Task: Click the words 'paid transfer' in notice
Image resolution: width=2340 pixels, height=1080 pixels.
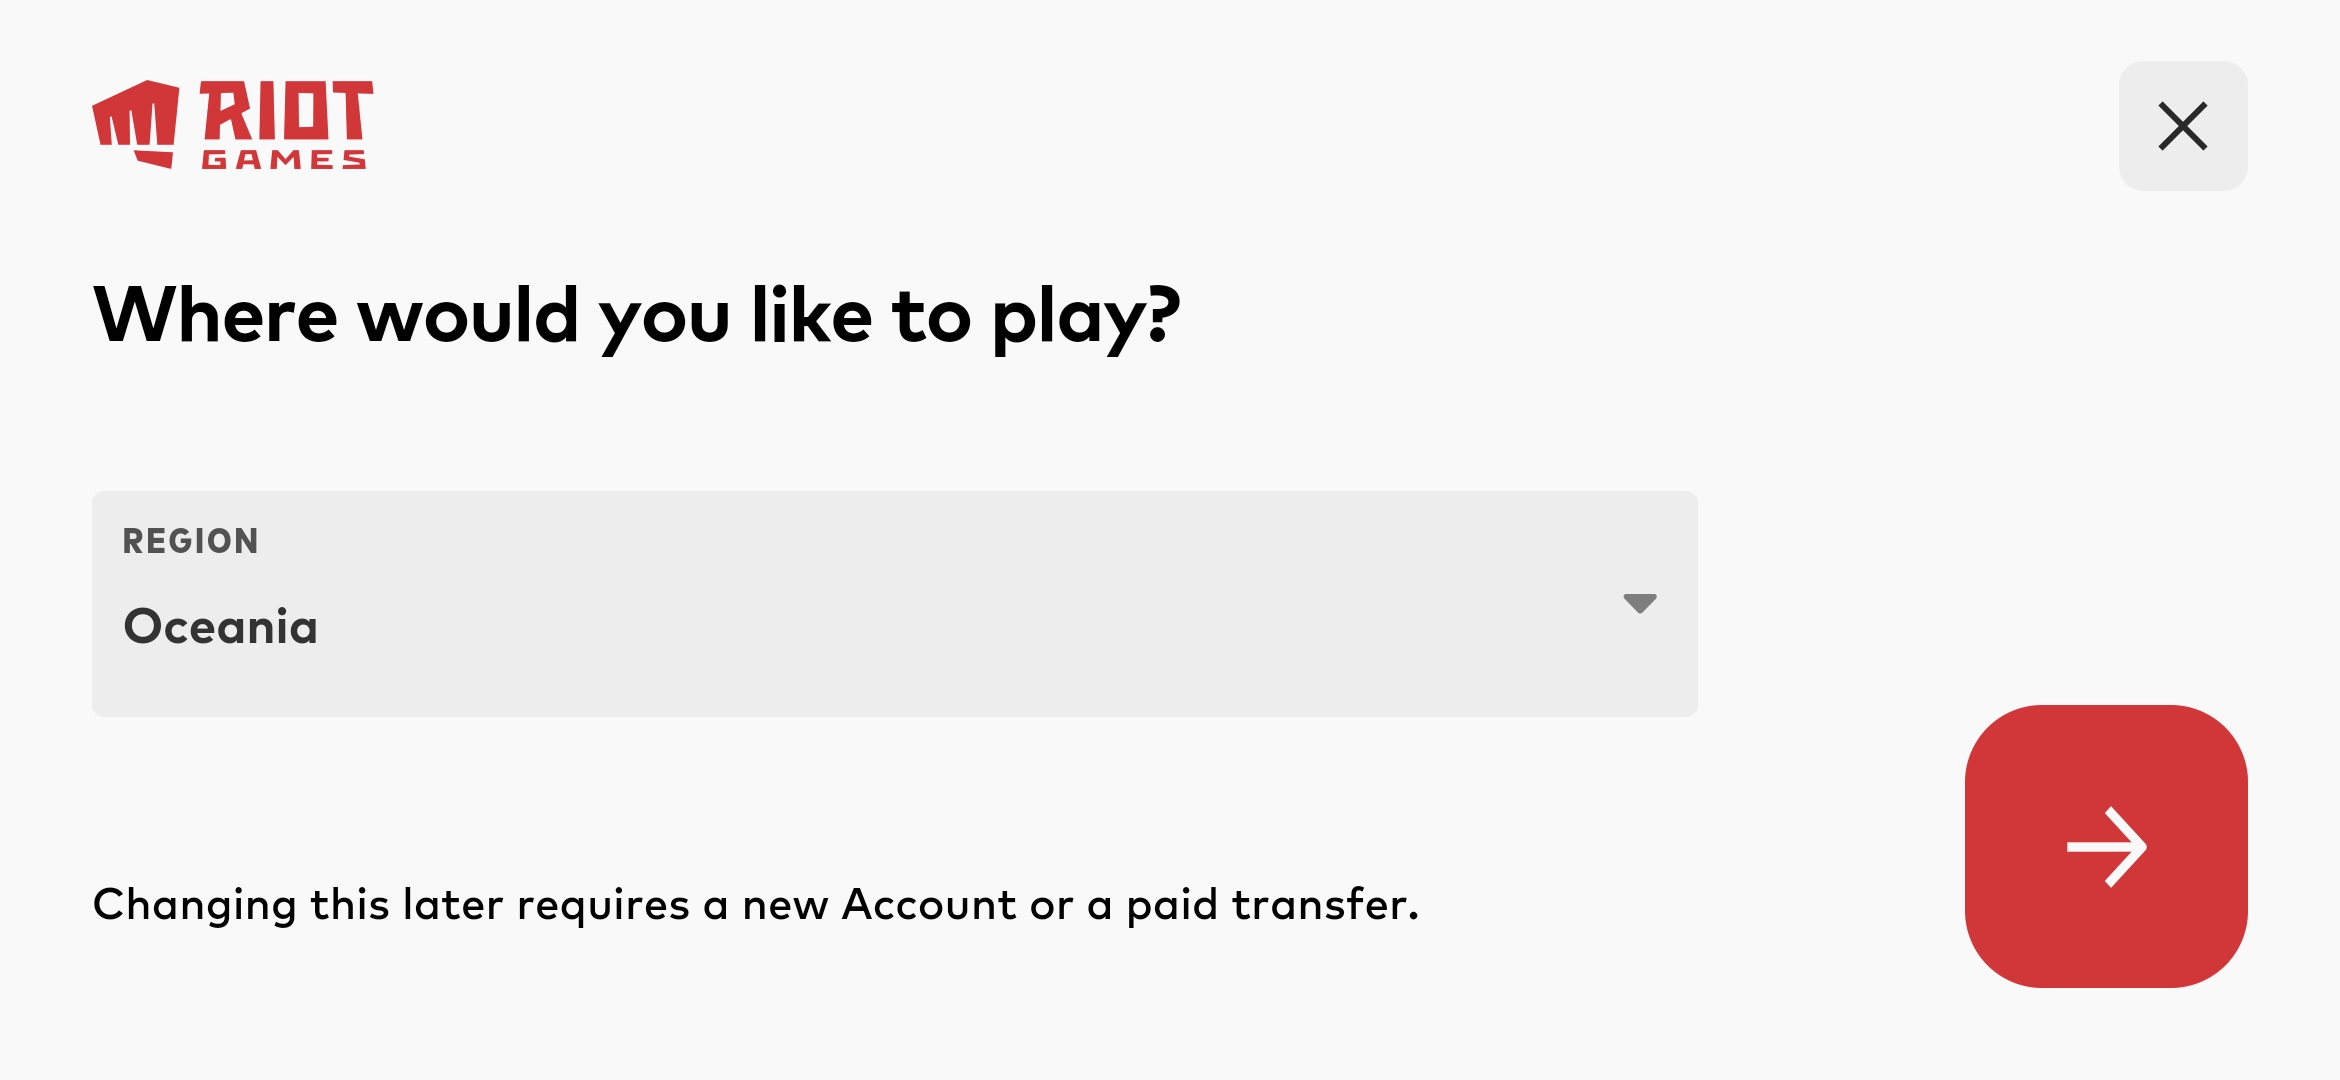Action: pos(1272,905)
